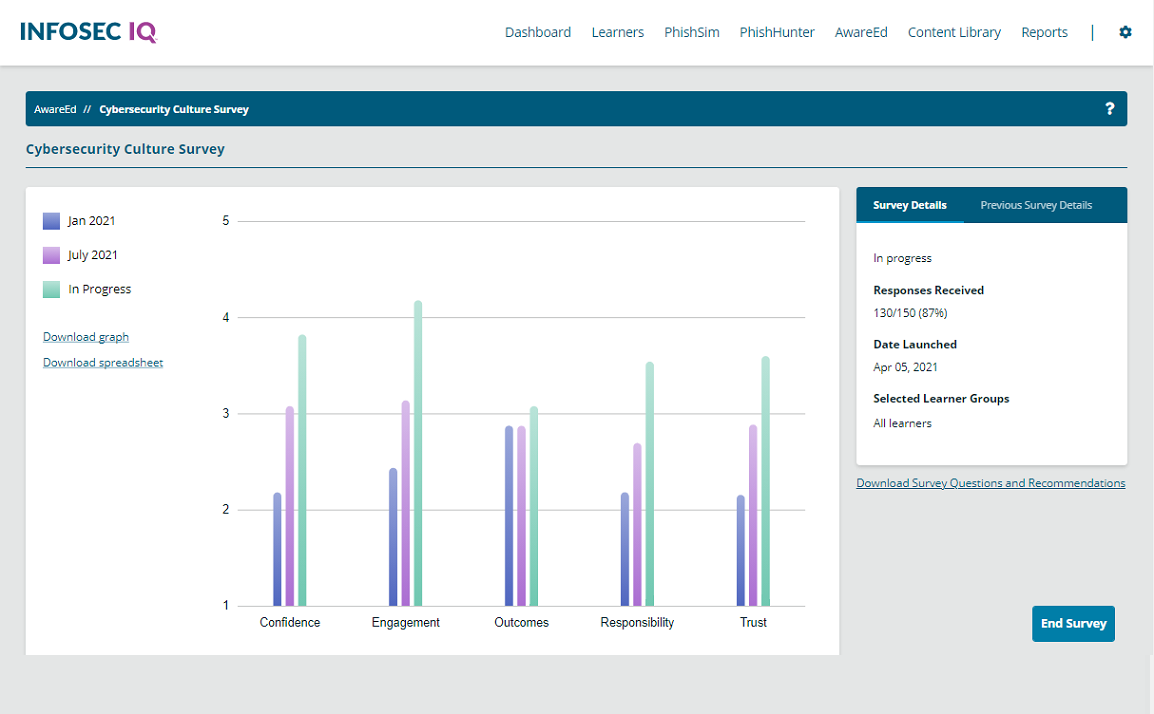The width and height of the screenshot is (1154, 714).
Task: Switch to Previous Survey Details tab
Action: click(x=1035, y=205)
